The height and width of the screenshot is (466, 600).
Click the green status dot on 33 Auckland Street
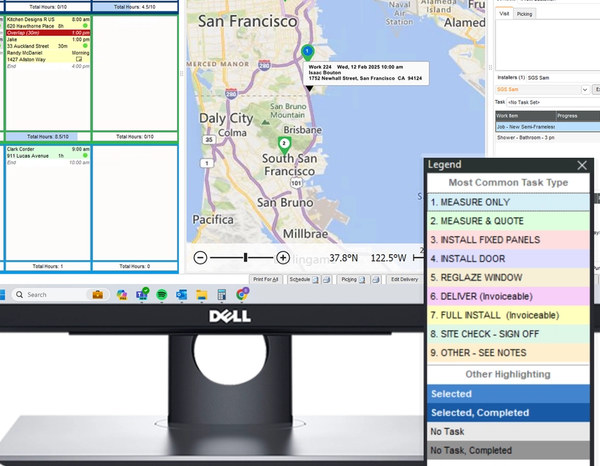coord(85,46)
